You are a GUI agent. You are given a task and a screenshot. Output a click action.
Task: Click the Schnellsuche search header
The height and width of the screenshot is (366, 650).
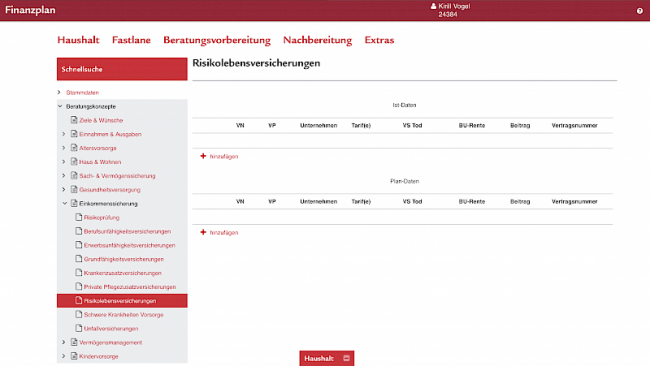(122, 69)
